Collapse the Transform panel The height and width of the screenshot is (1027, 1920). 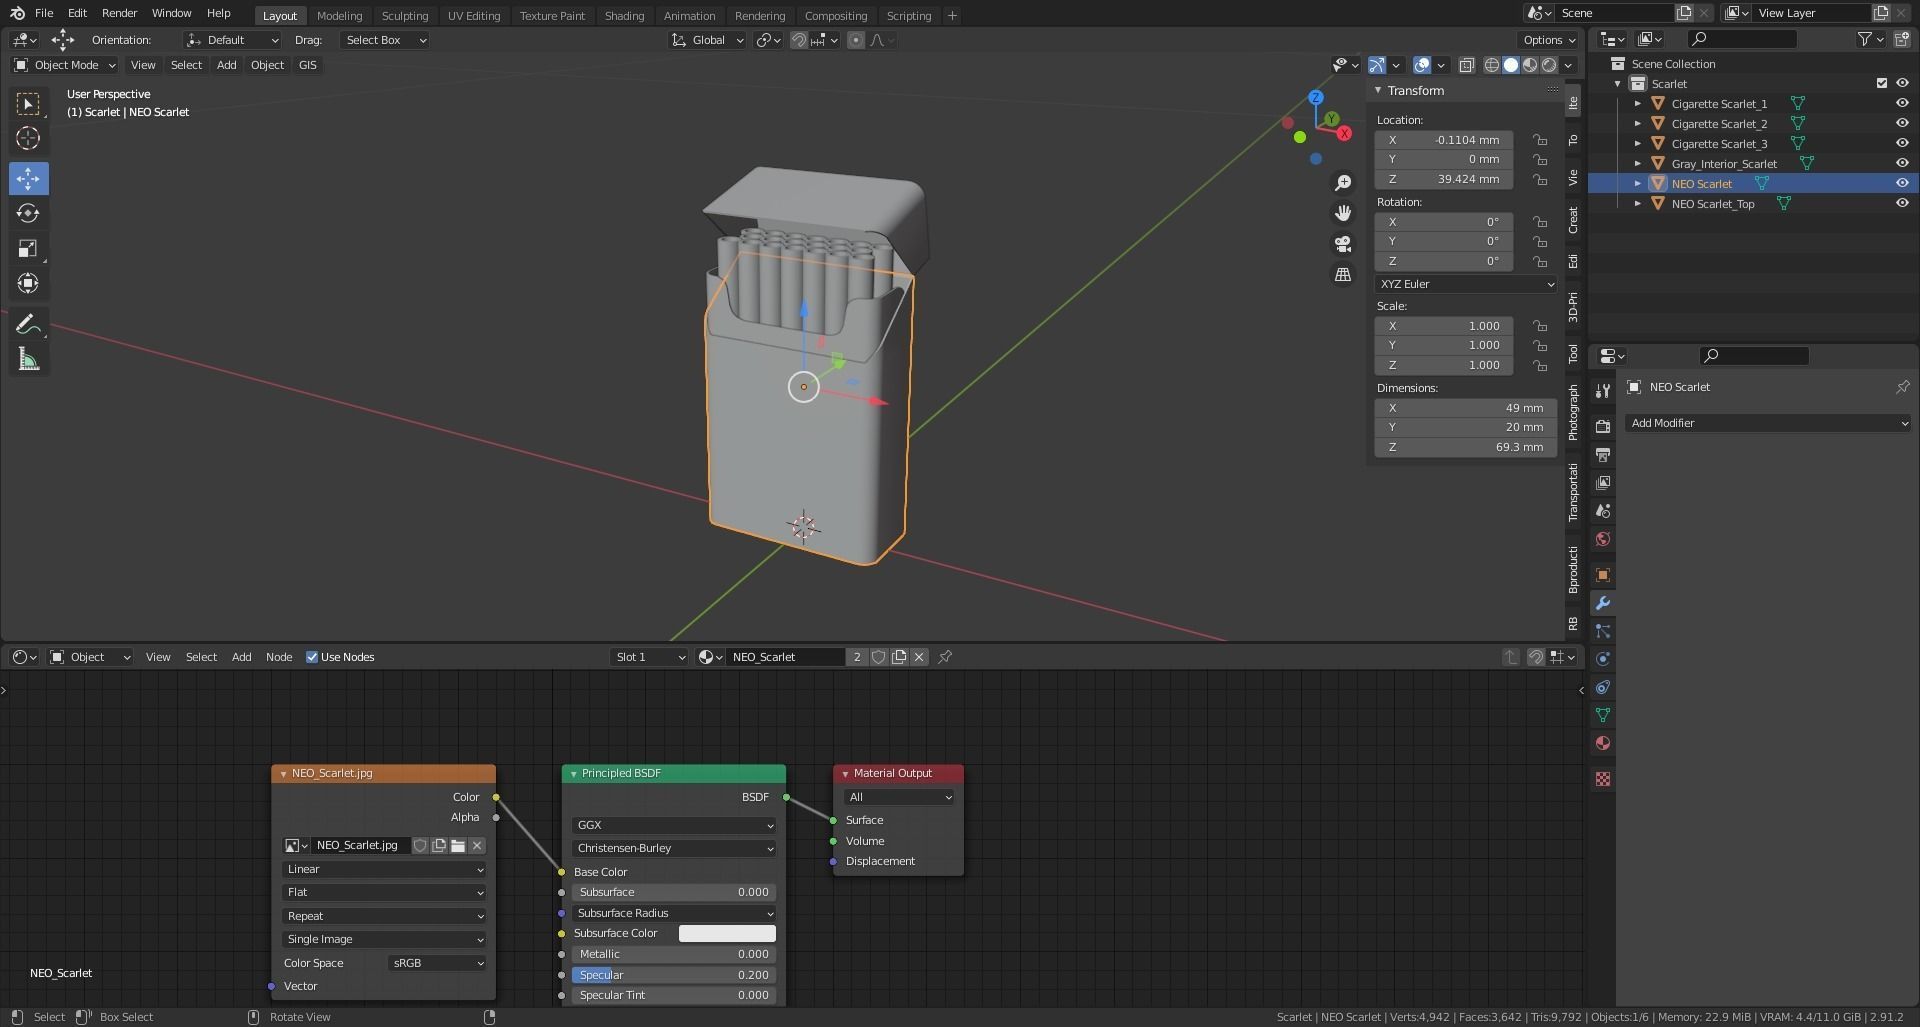[1378, 91]
